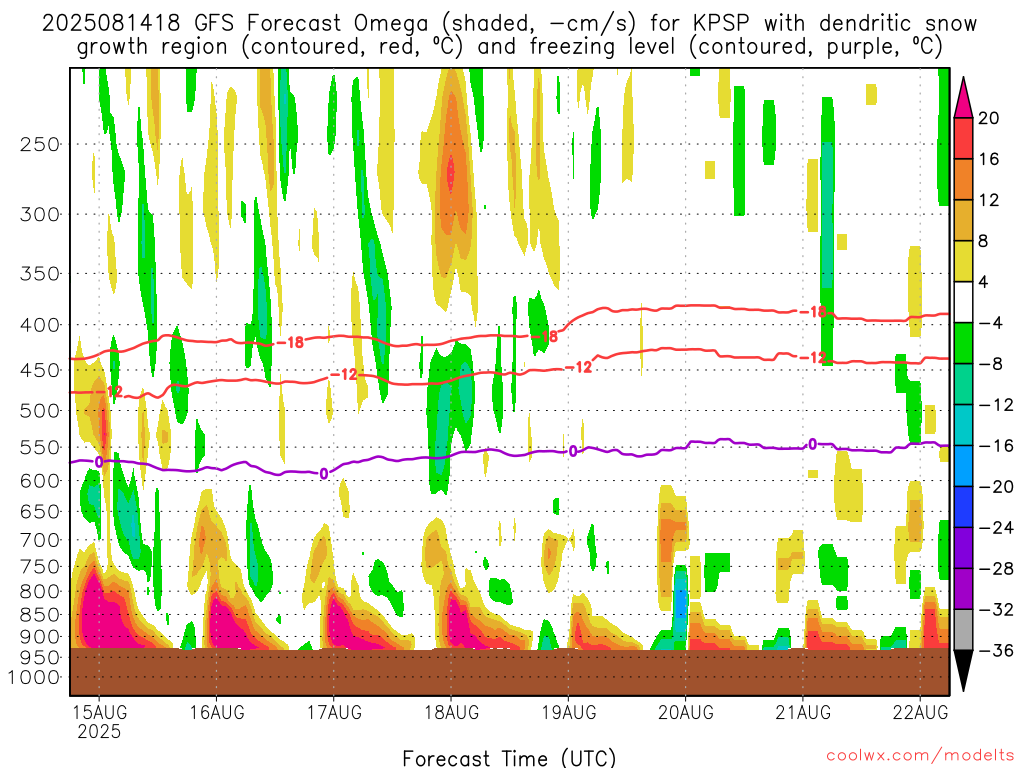The width and height of the screenshot is (1024, 768).
Task: Click the year 2025 under 15AUG
Action: tap(99, 731)
